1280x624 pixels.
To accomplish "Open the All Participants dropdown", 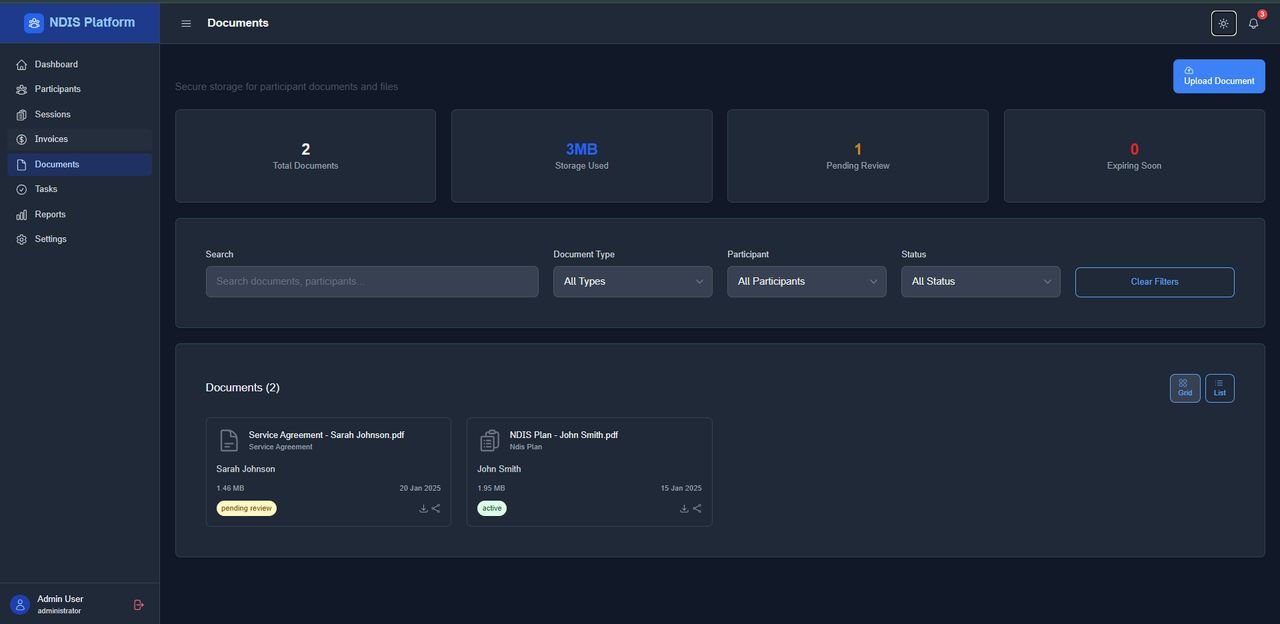I will tap(807, 281).
